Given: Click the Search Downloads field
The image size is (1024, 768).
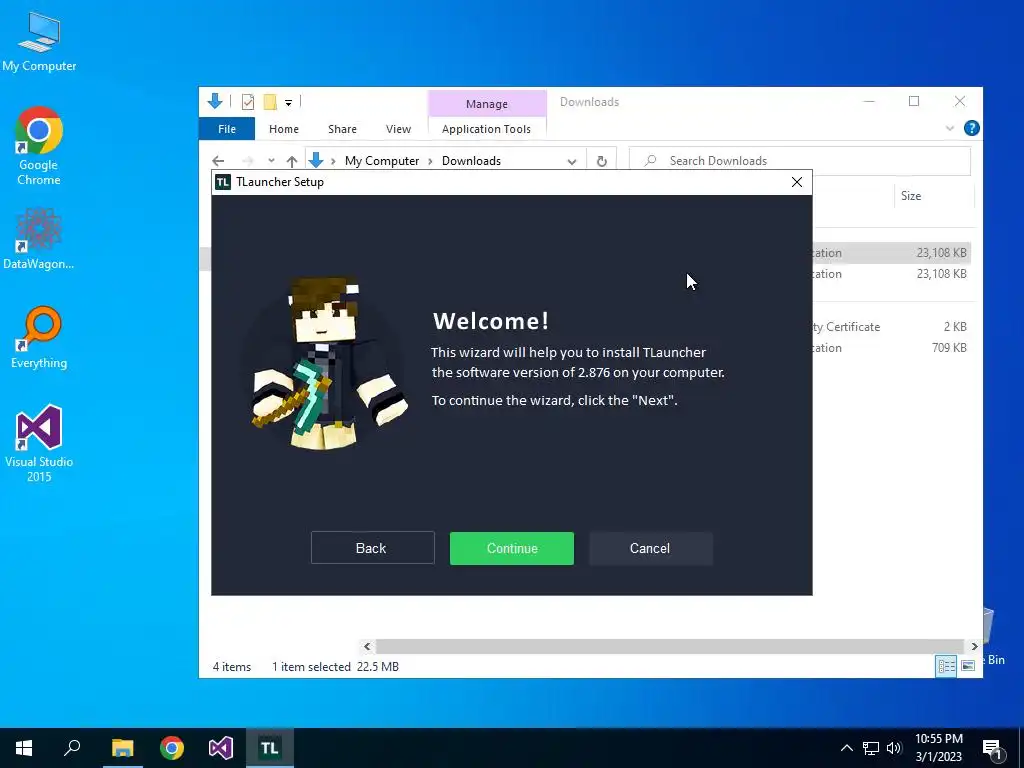Looking at the screenshot, I should tap(799, 161).
